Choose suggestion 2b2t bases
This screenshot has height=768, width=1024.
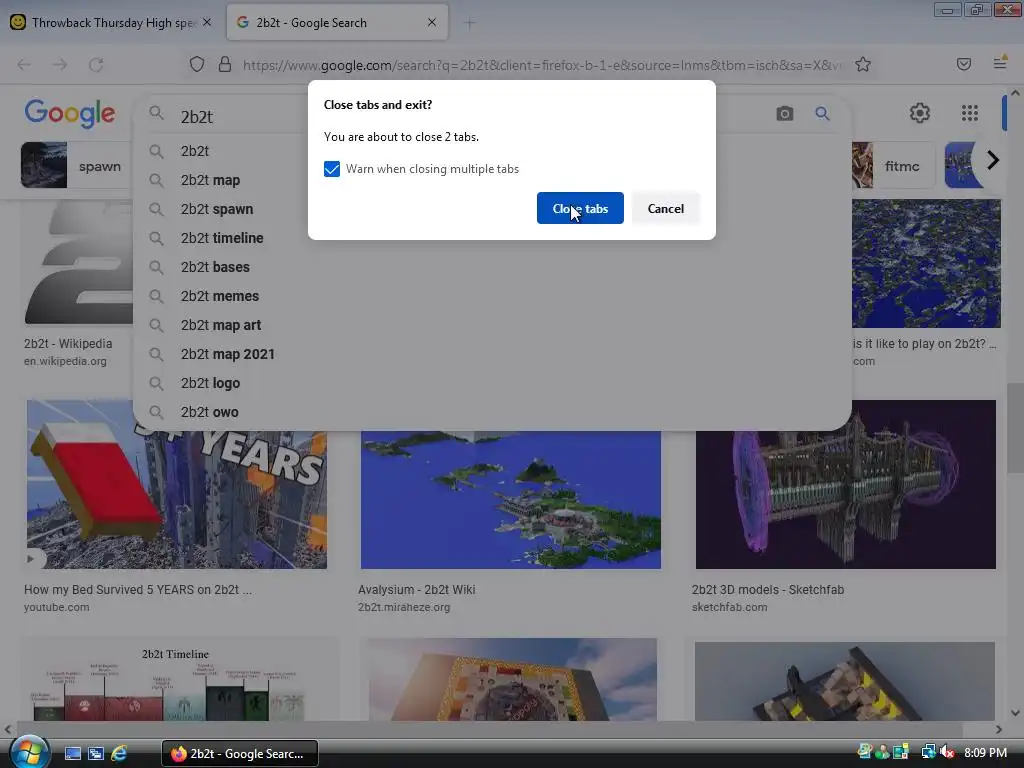pos(215,267)
